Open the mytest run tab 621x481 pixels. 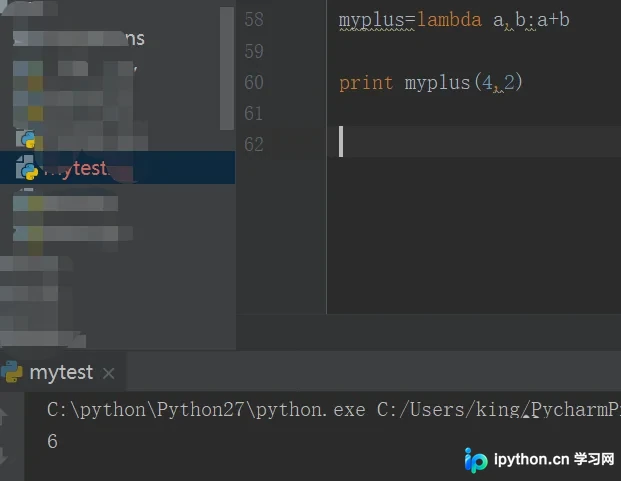pos(61,373)
